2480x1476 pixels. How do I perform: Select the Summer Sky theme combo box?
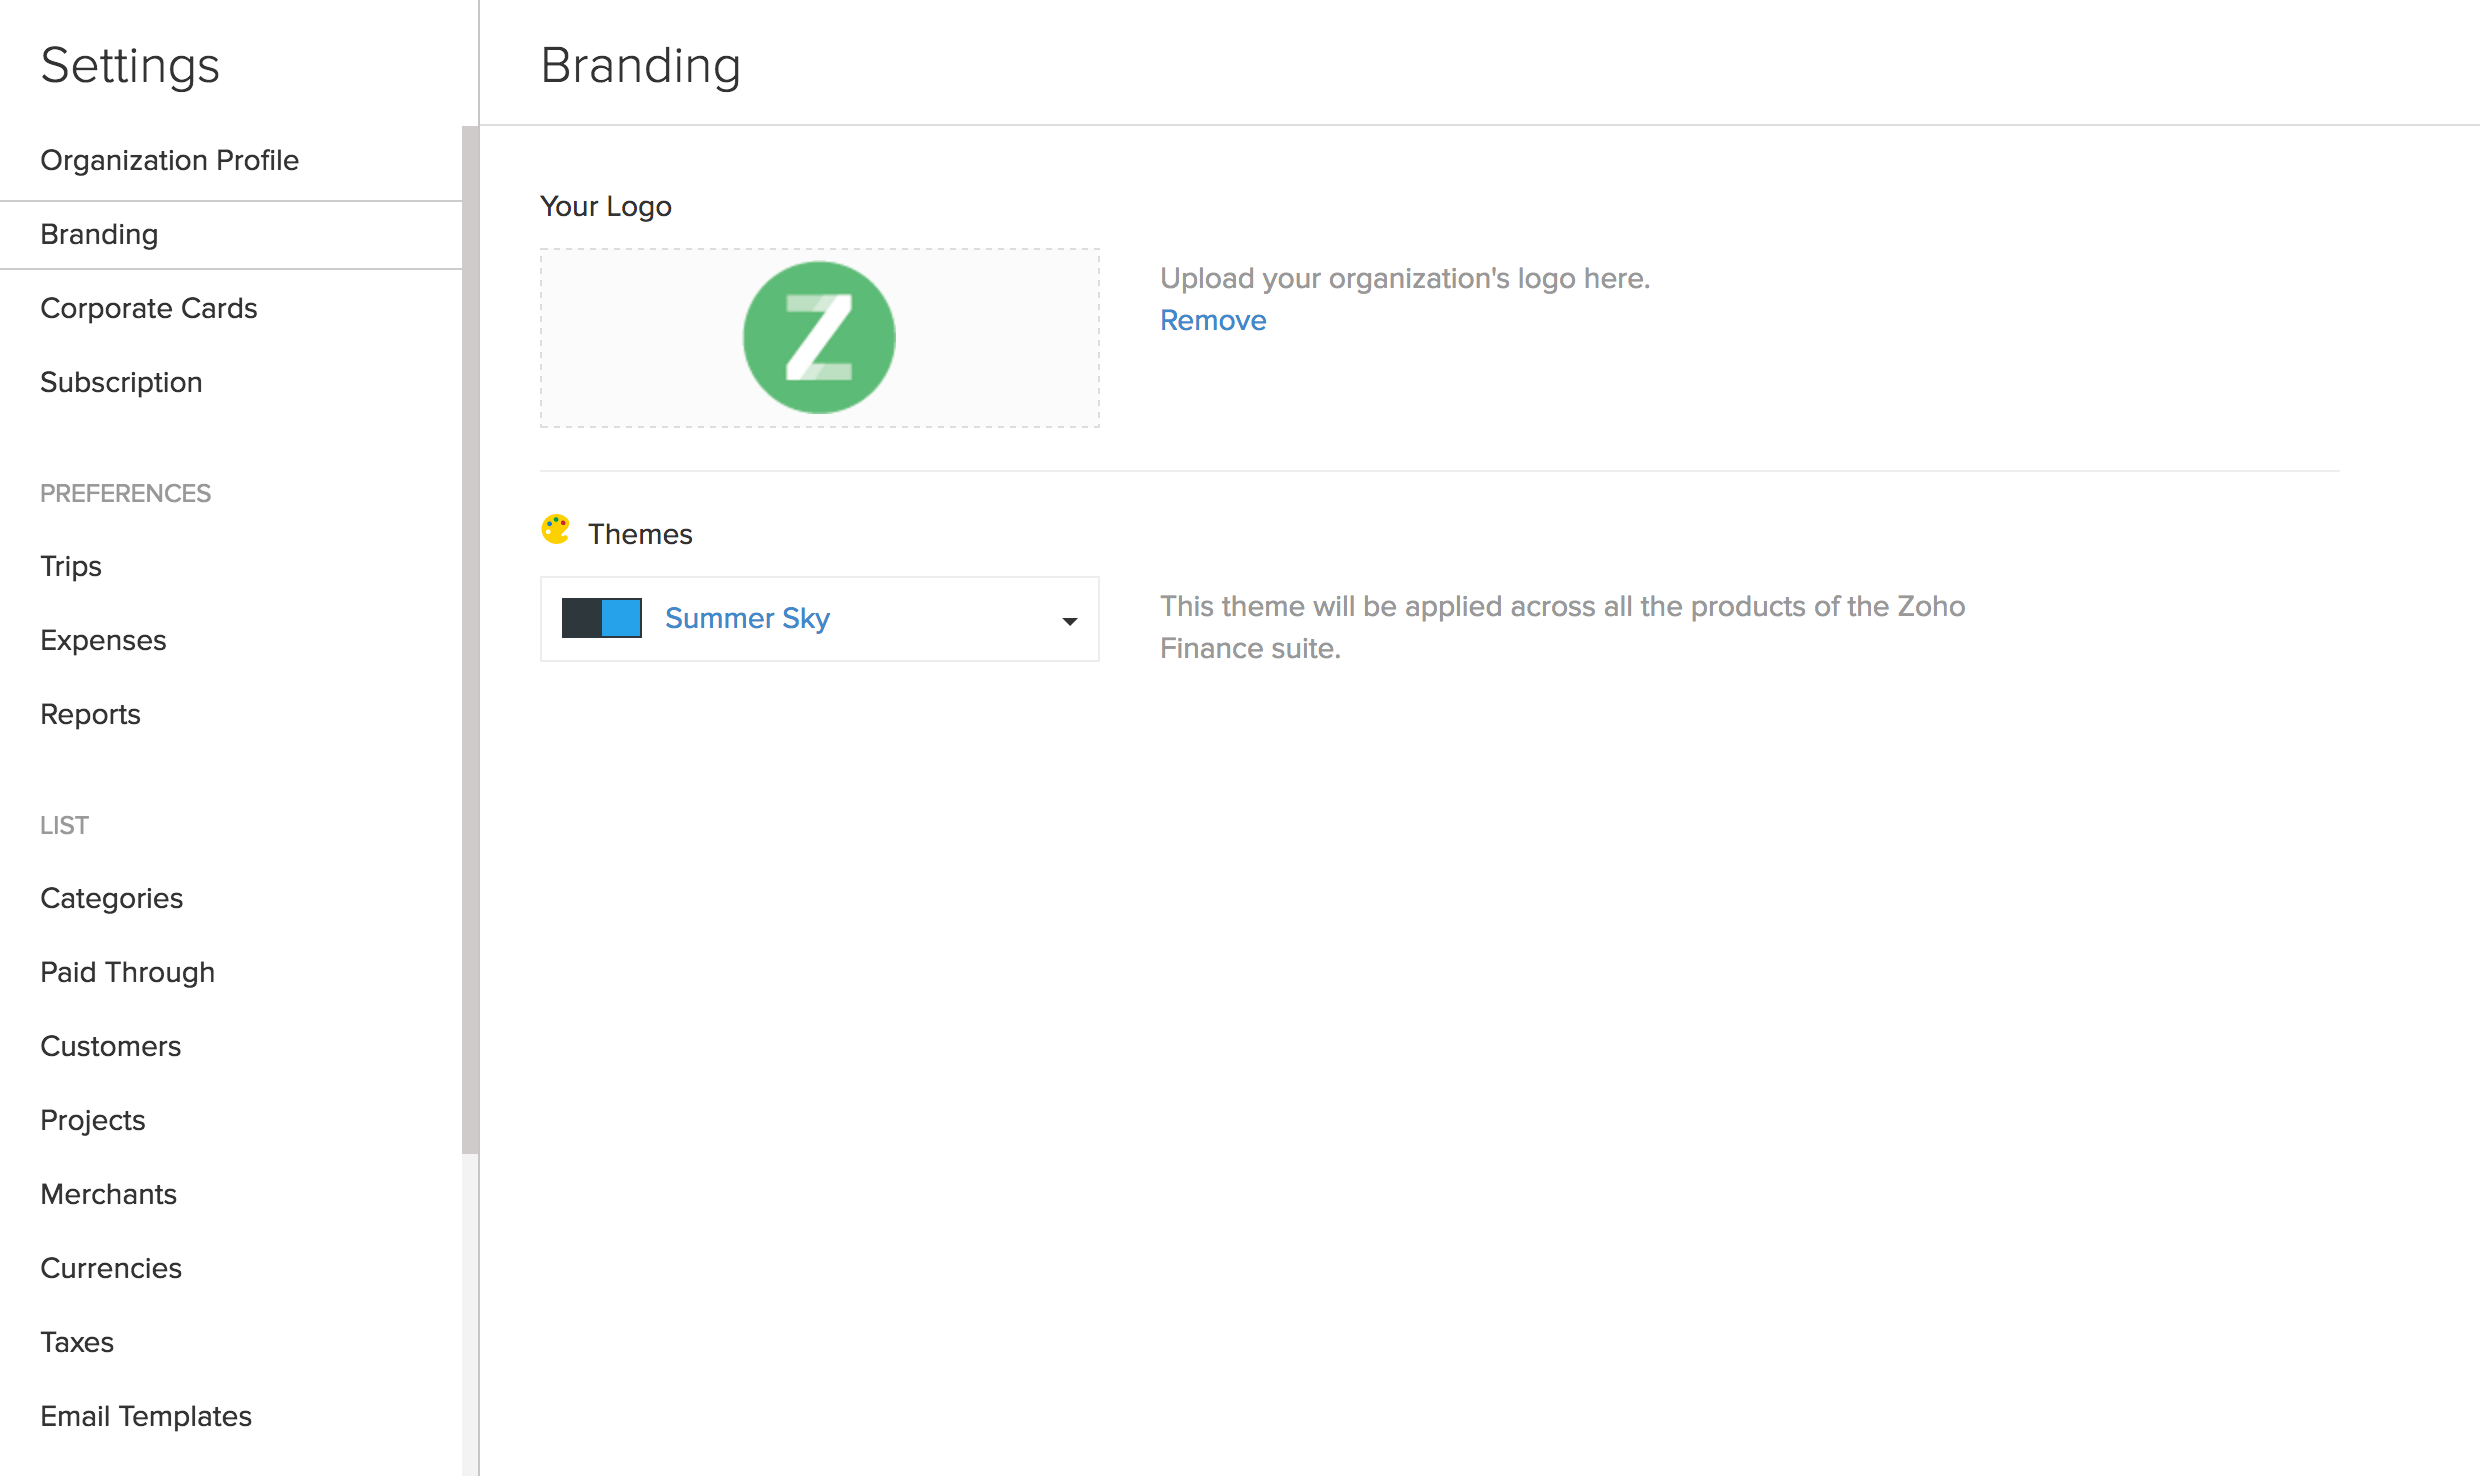pyautogui.click(x=819, y=618)
